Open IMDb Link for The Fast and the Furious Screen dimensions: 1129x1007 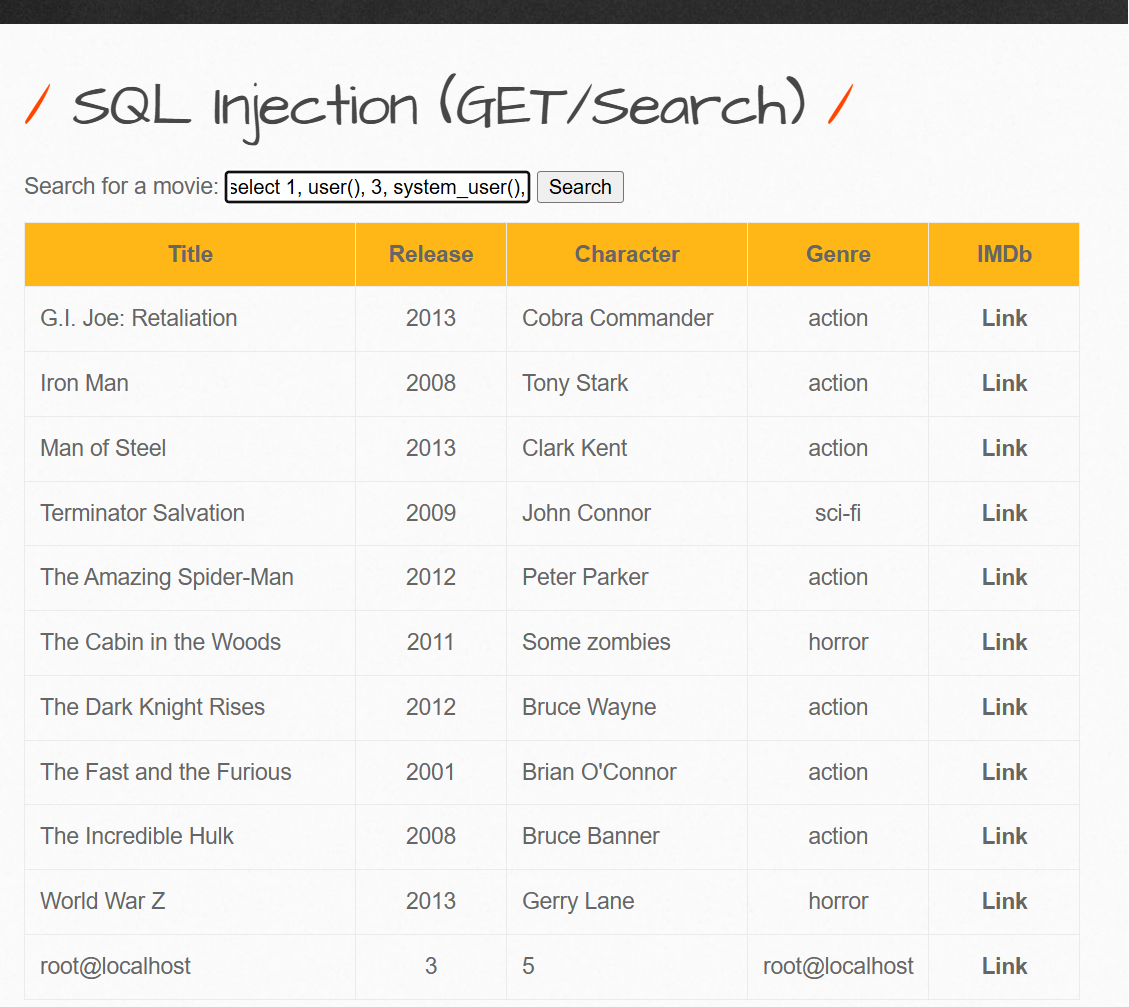pyautogui.click(x=1004, y=772)
